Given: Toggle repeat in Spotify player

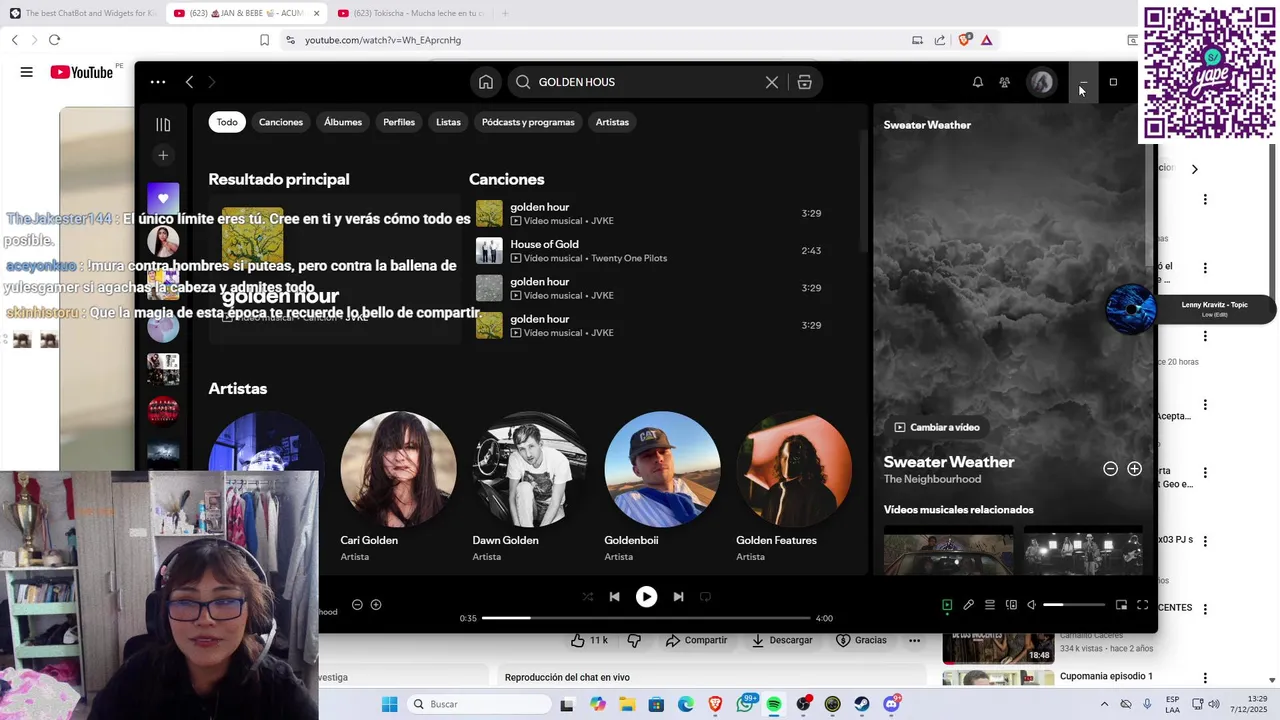Looking at the screenshot, I should [705, 597].
